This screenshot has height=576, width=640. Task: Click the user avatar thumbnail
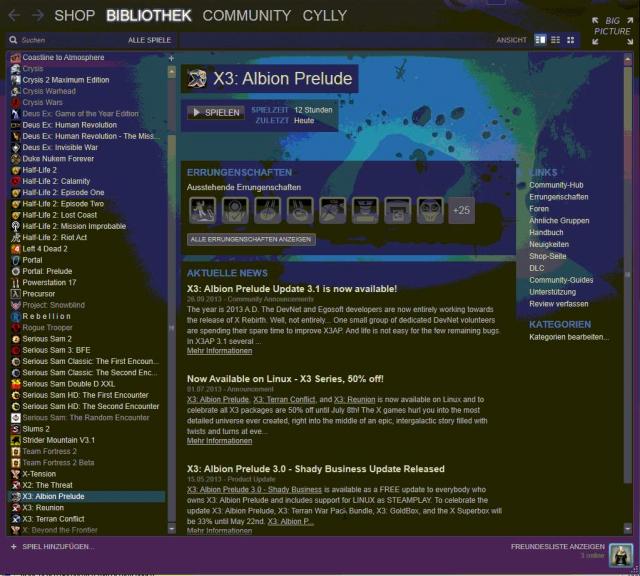[x=620, y=555]
